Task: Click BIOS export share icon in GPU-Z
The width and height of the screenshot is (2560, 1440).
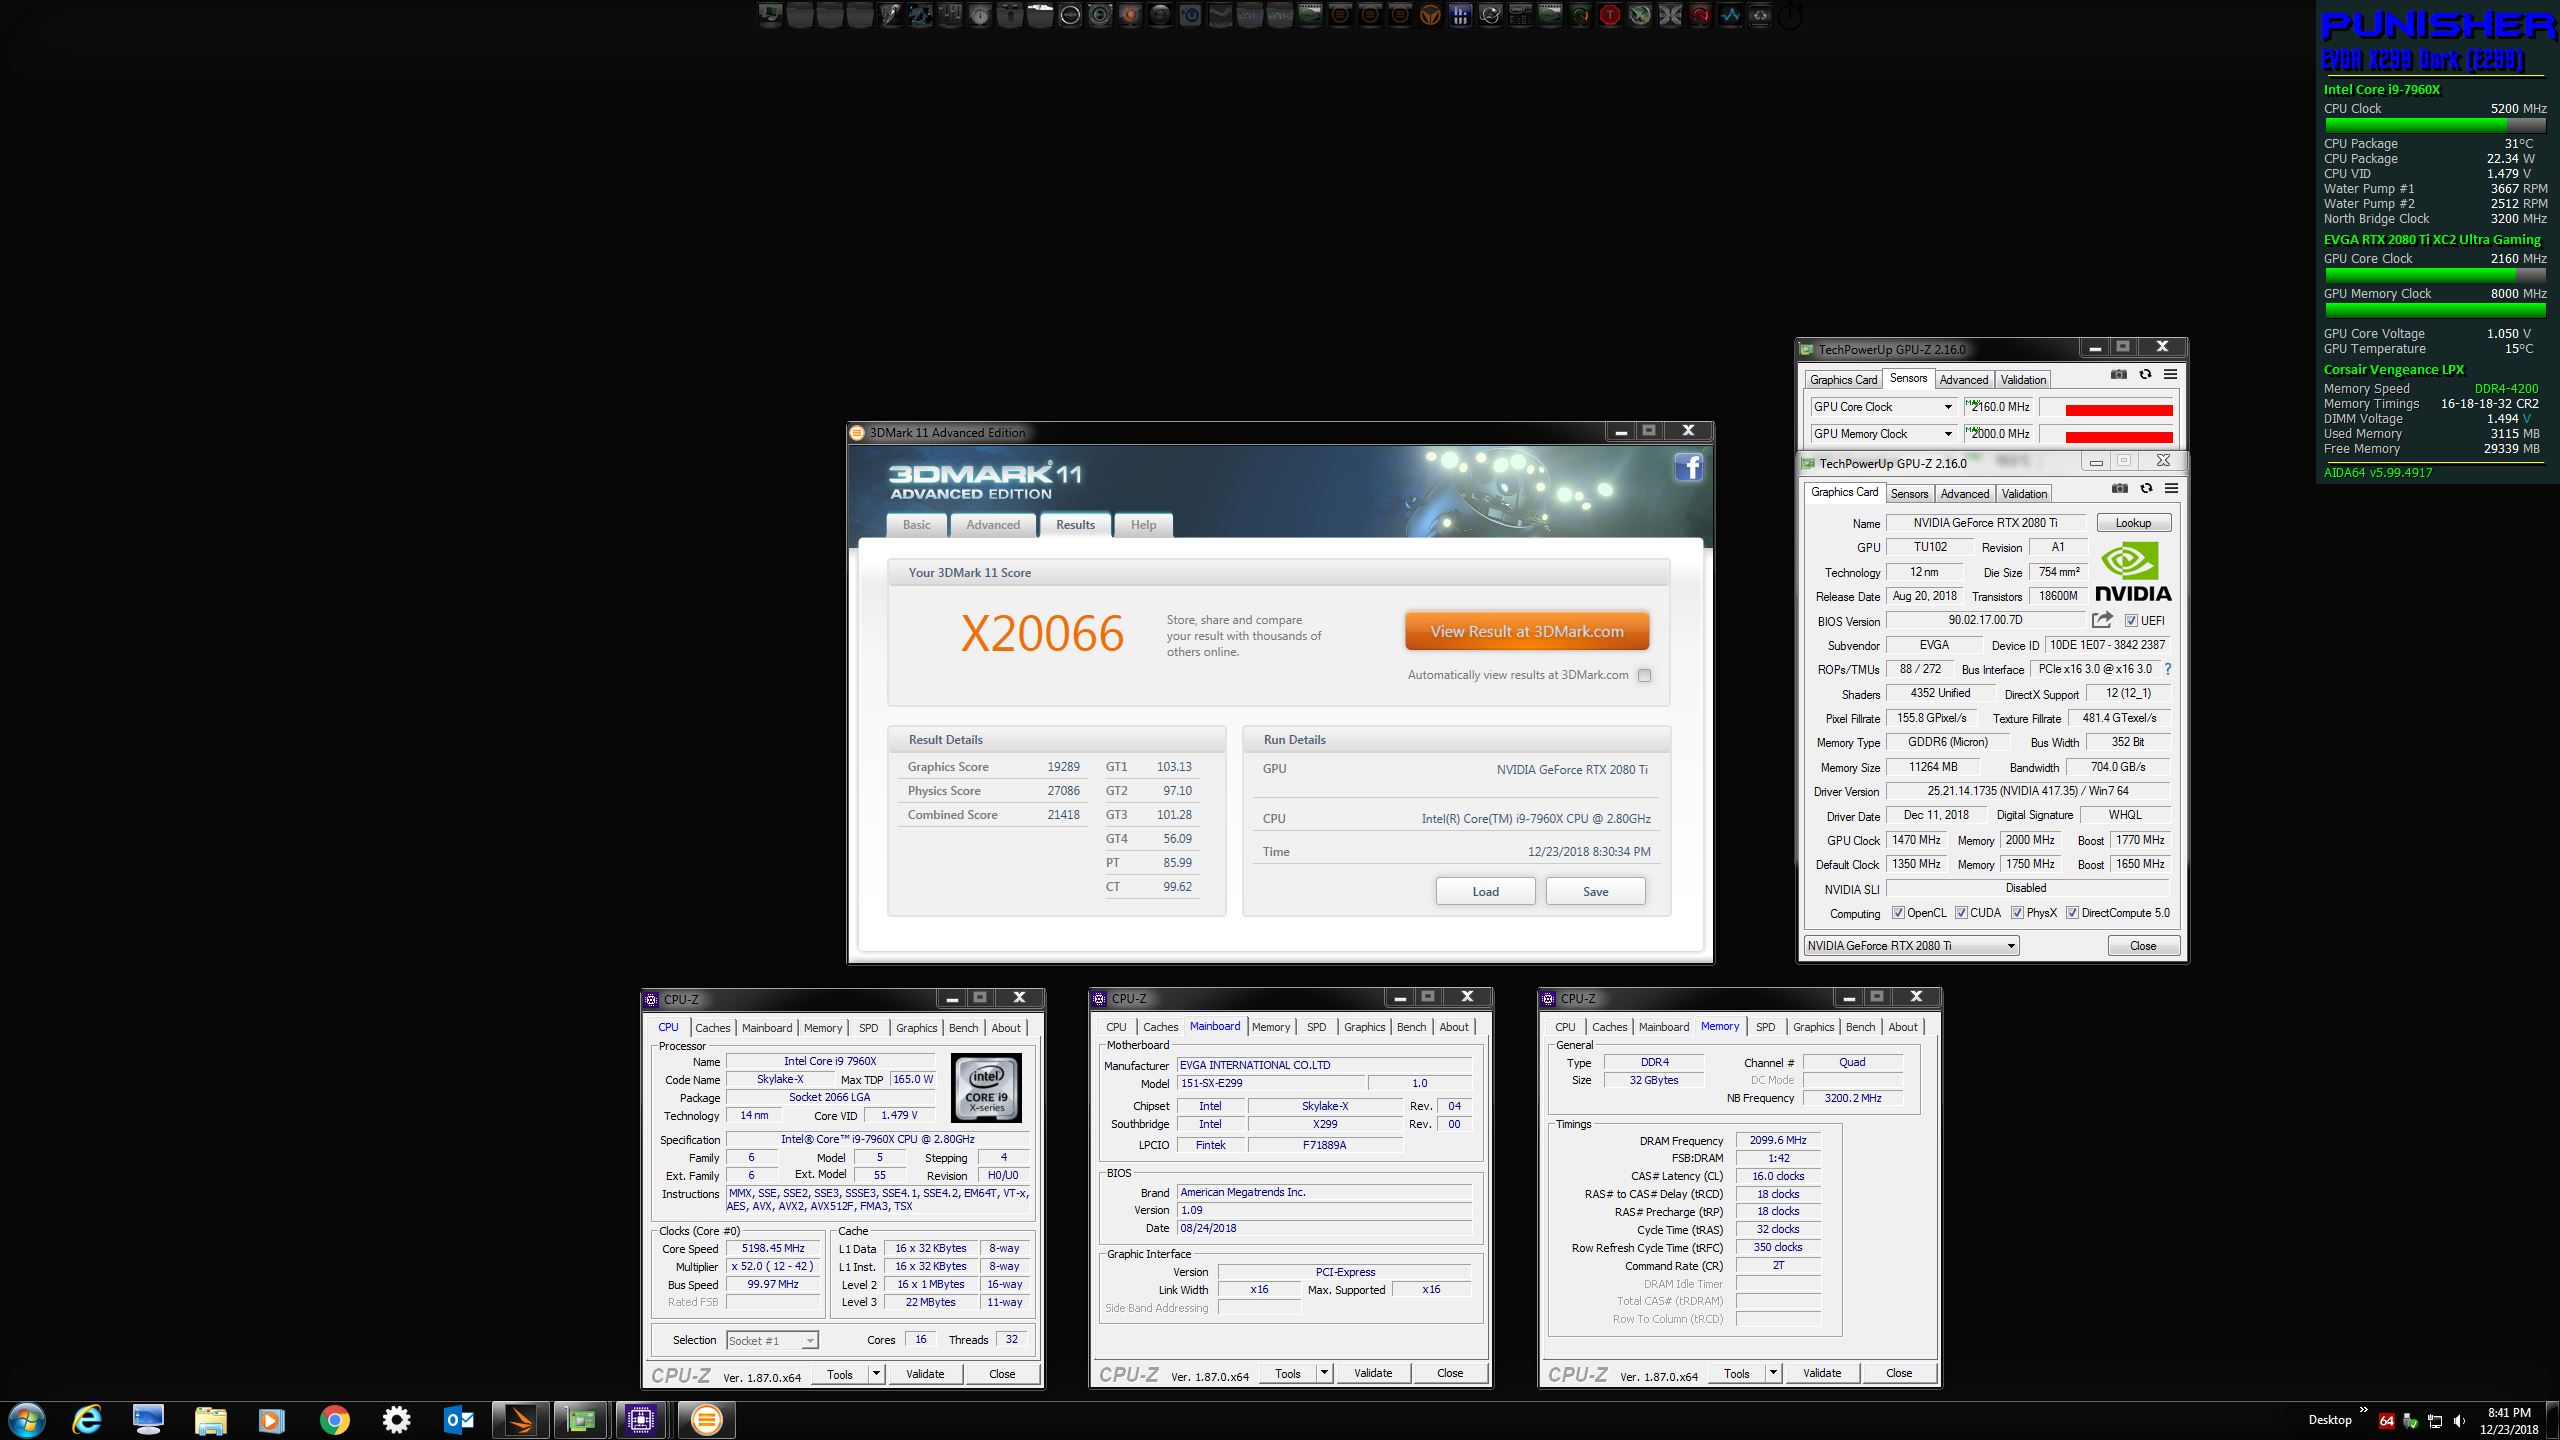Action: tap(2101, 620)
